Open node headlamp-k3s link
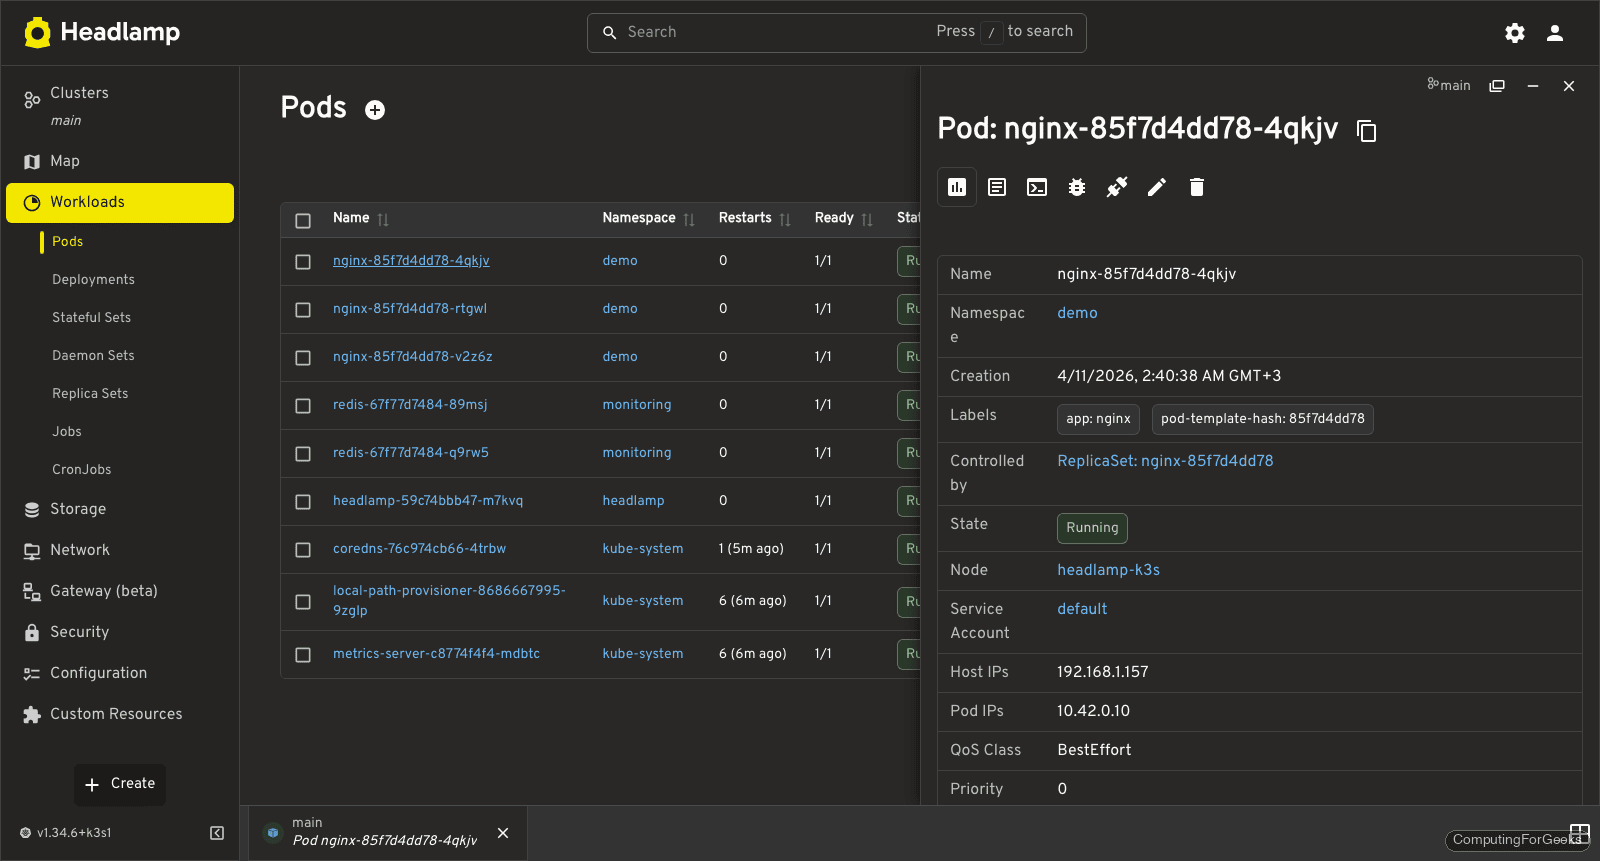The width and height of the screenshot is (1600, 861). 1108,570
